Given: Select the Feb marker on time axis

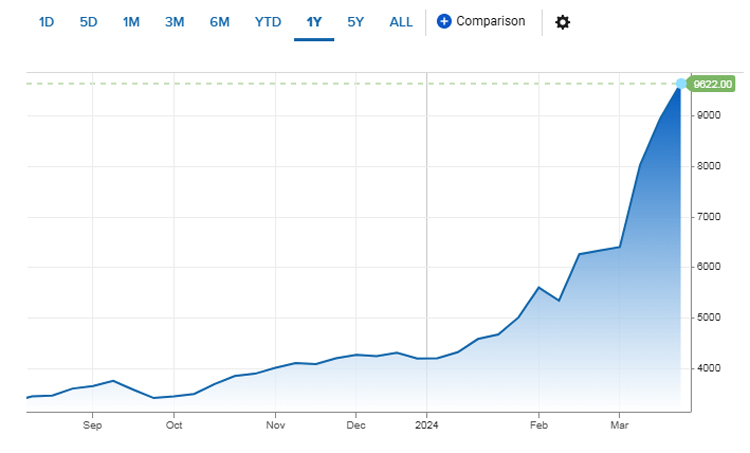Looking at the screenshot, I should pos(538,424).
